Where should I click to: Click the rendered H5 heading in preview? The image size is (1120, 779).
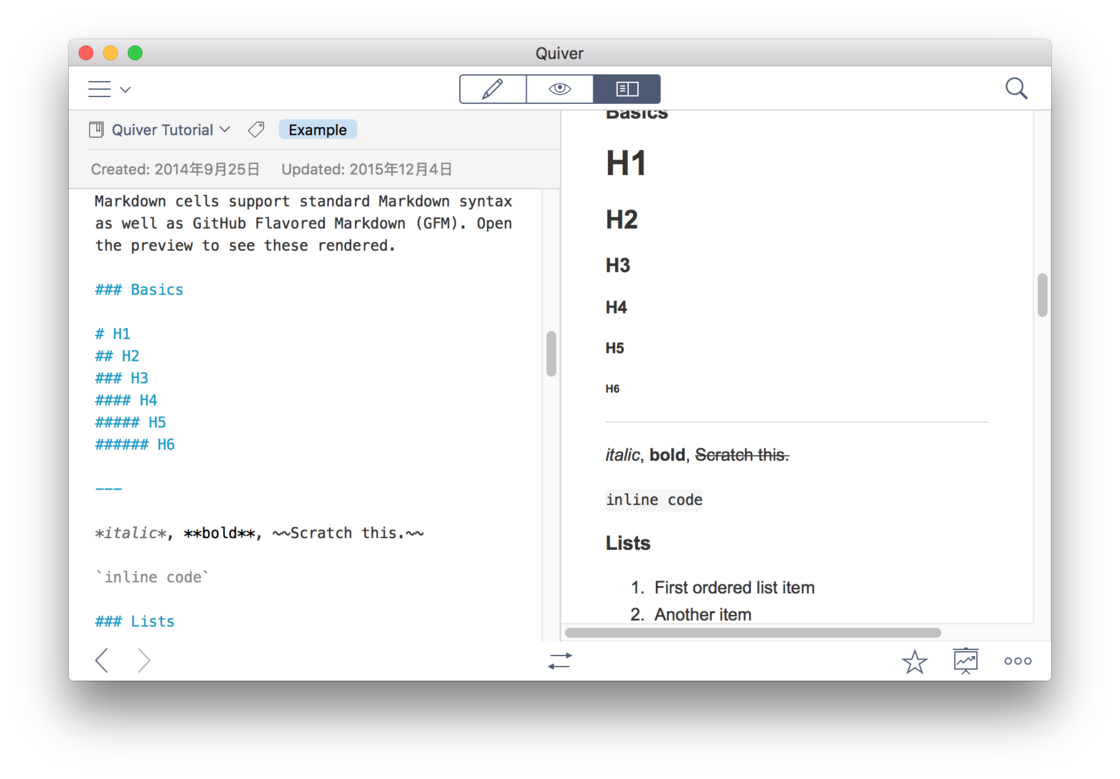(615, 348)
